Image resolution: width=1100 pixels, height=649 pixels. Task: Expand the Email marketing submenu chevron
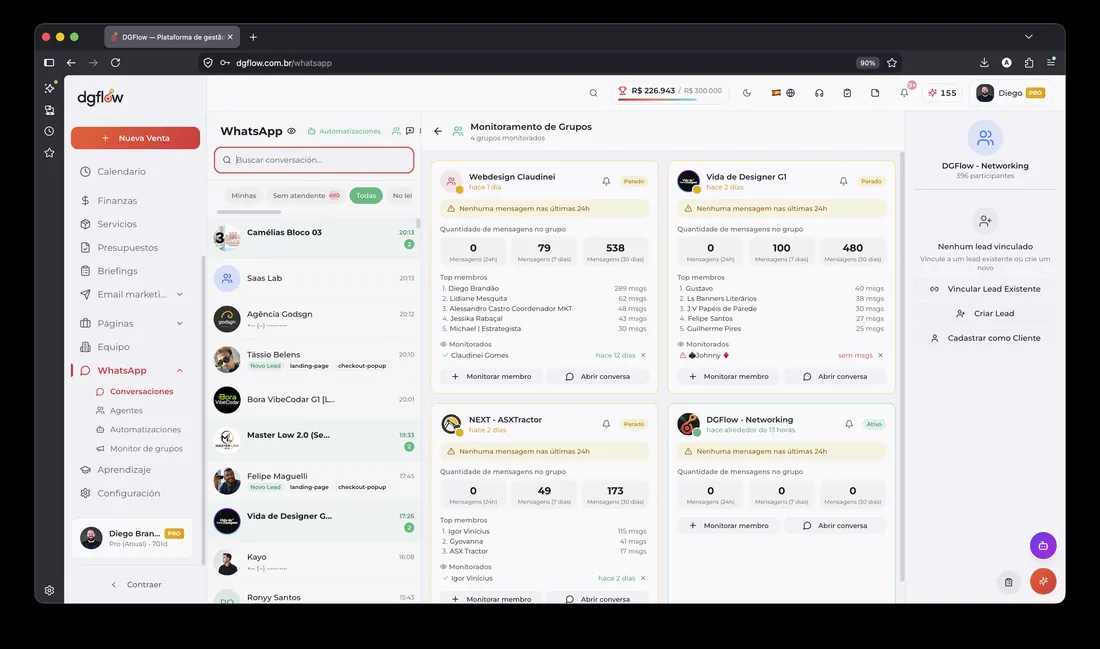click(180, 295)
